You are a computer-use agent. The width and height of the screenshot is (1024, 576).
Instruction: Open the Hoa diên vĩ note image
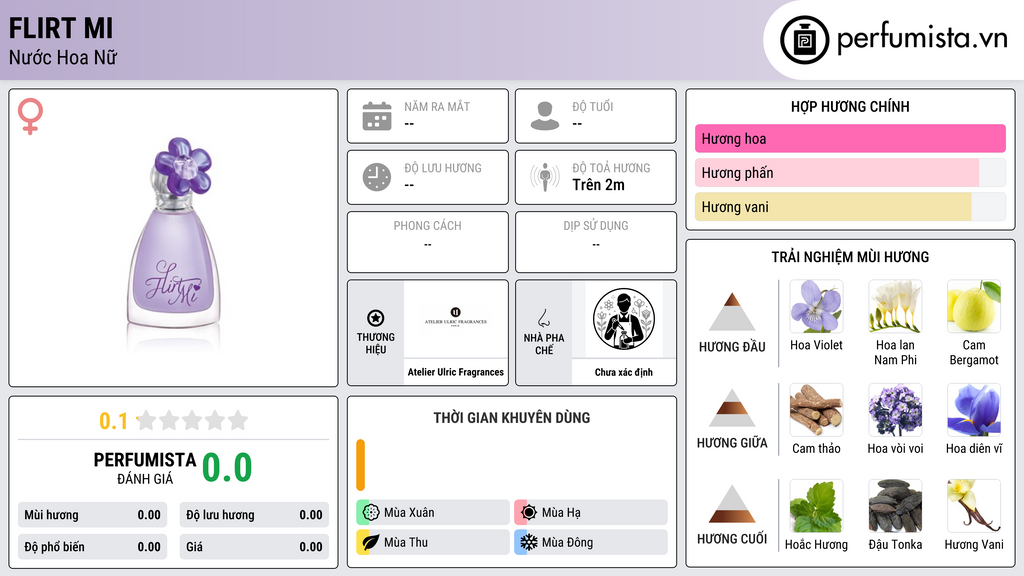[x=974, y=409]
